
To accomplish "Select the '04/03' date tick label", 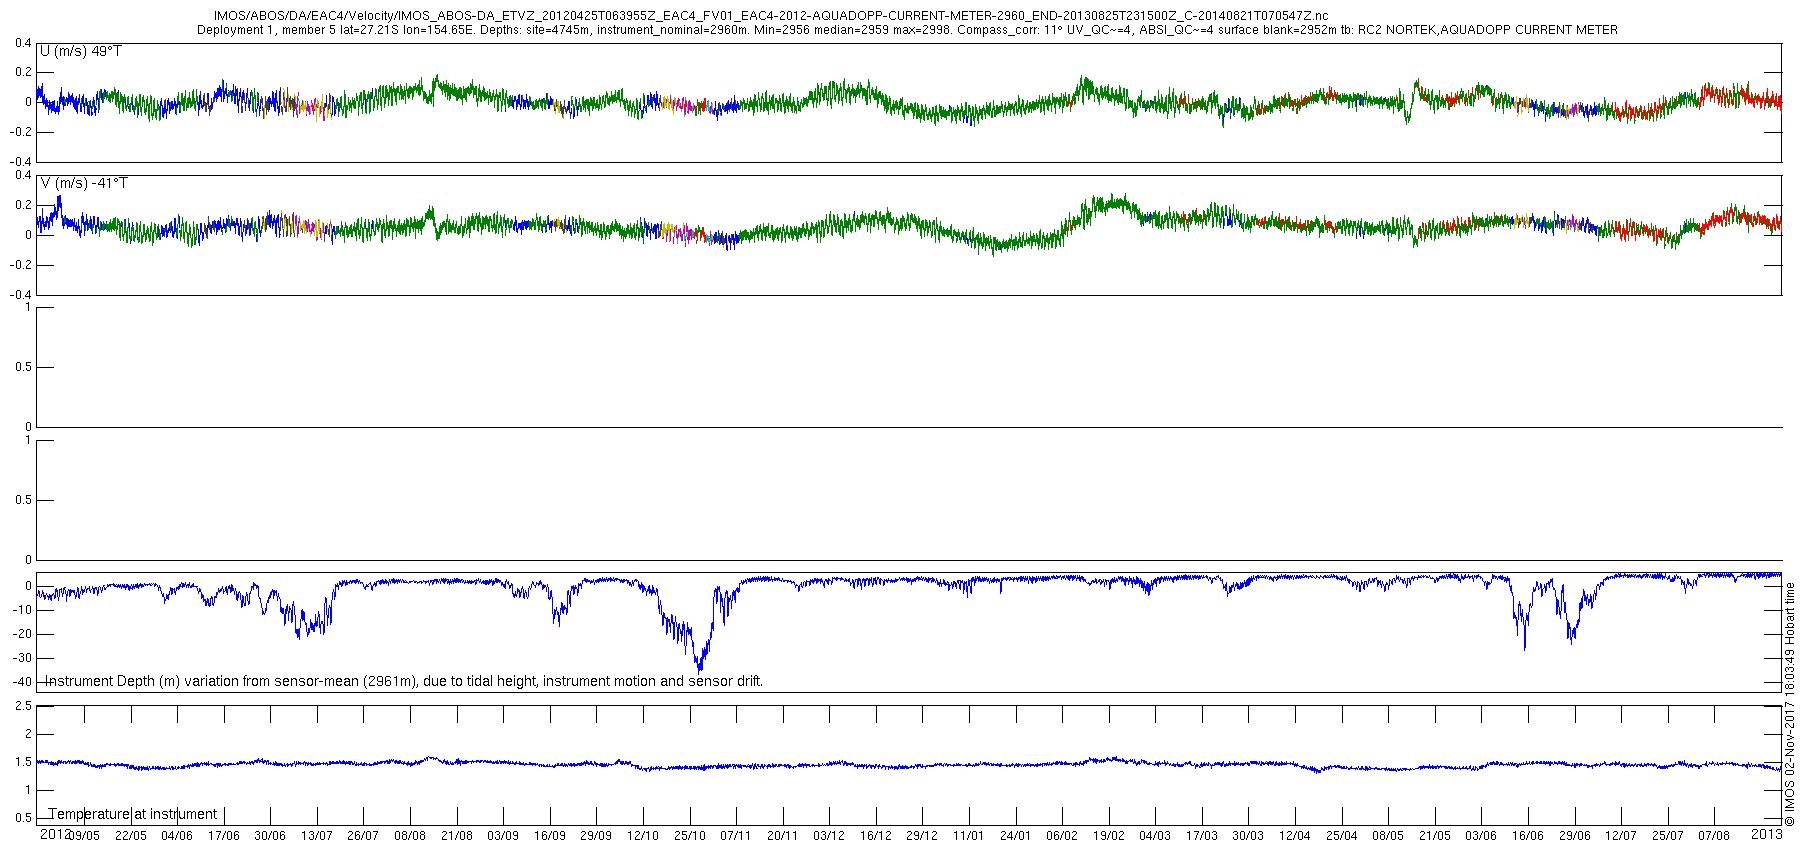I will [1155, 836].
